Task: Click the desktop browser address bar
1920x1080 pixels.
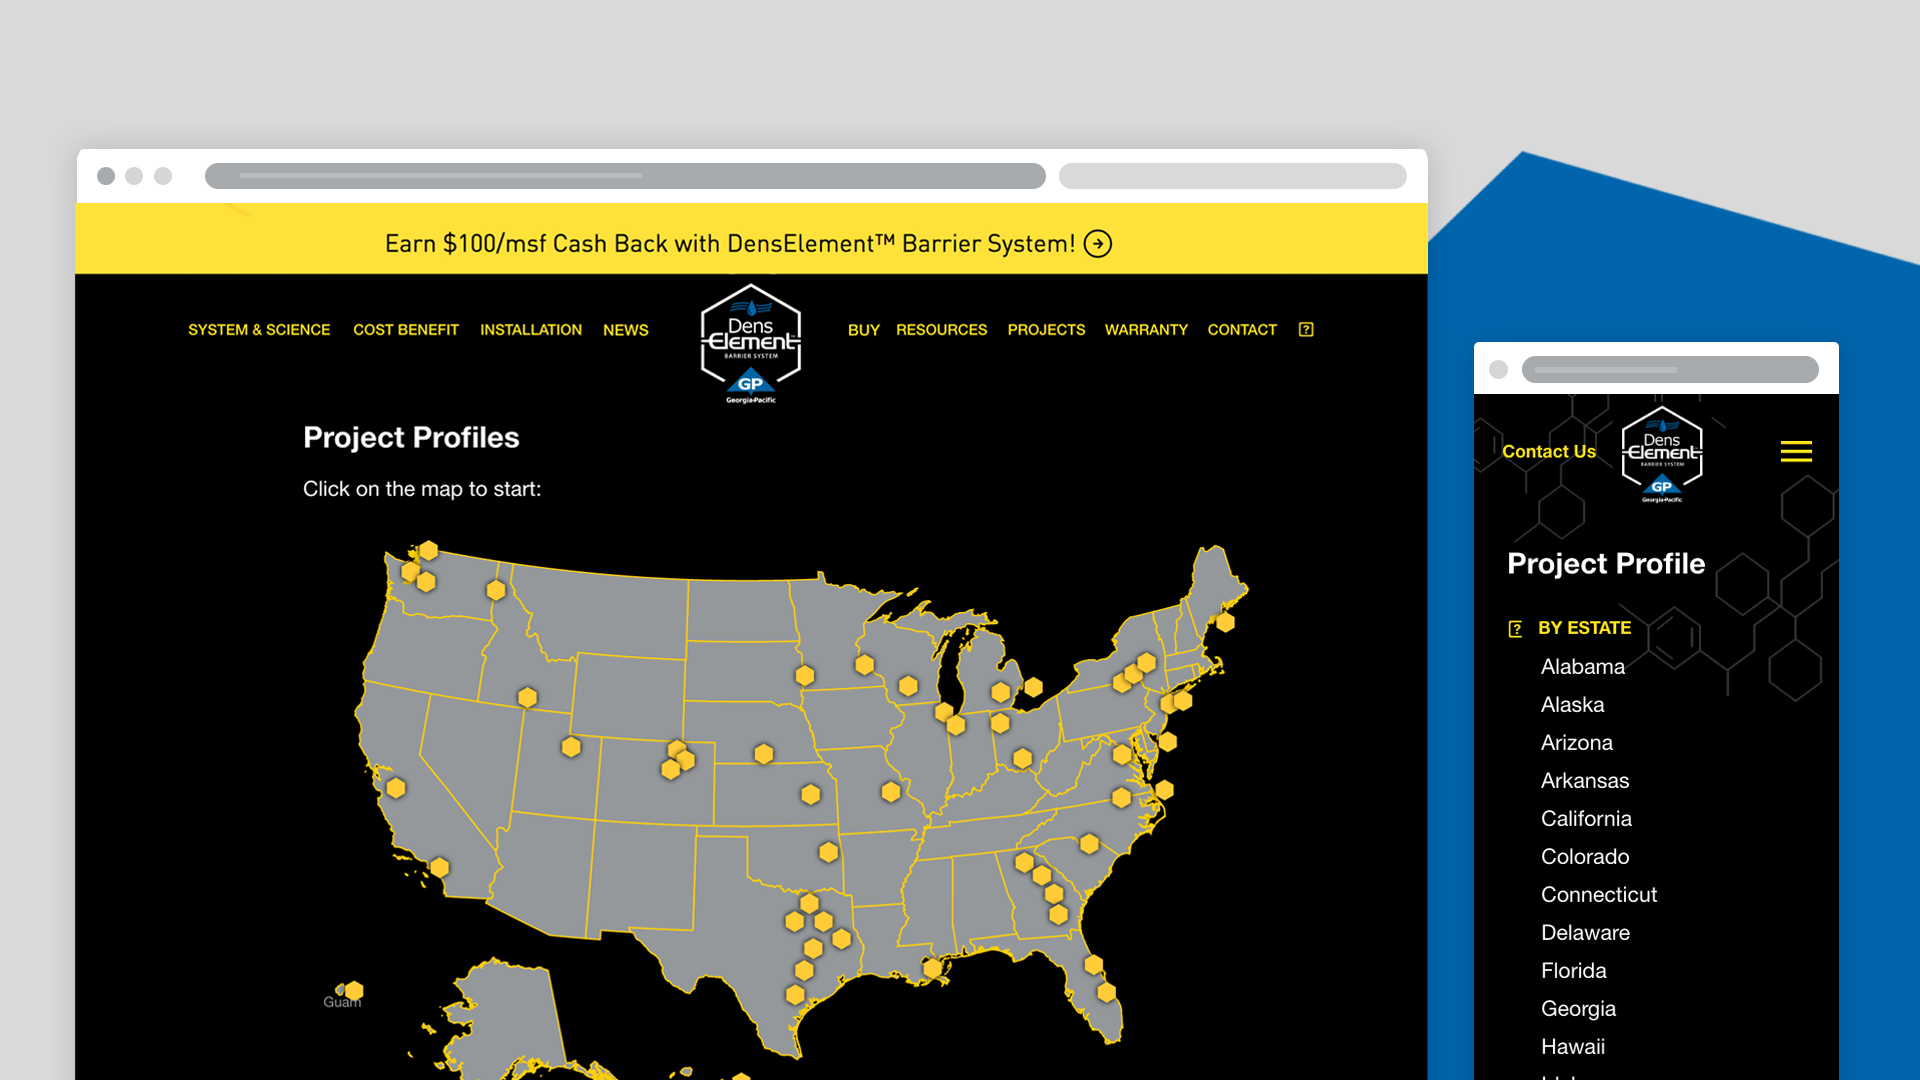Action: pos(625,176)
